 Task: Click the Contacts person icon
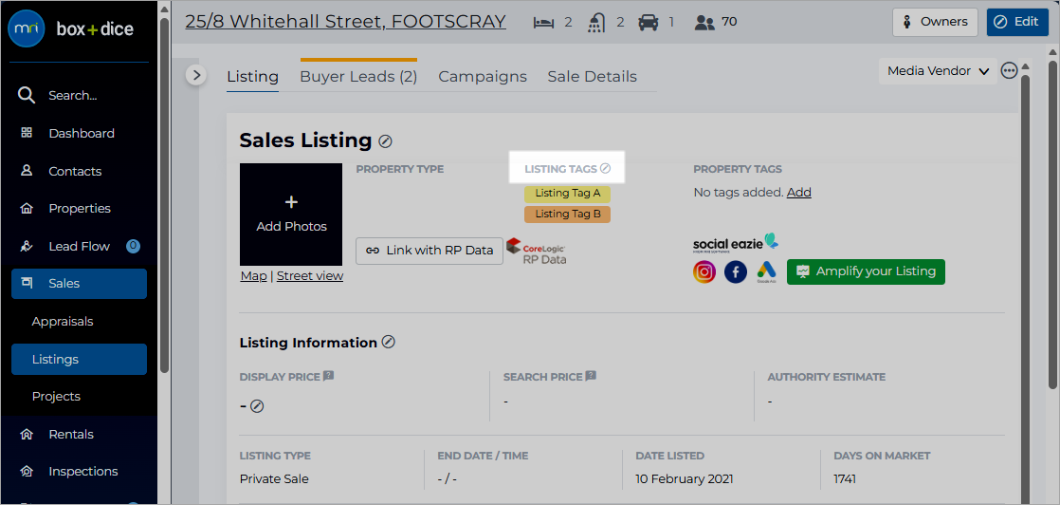[27, 171]
